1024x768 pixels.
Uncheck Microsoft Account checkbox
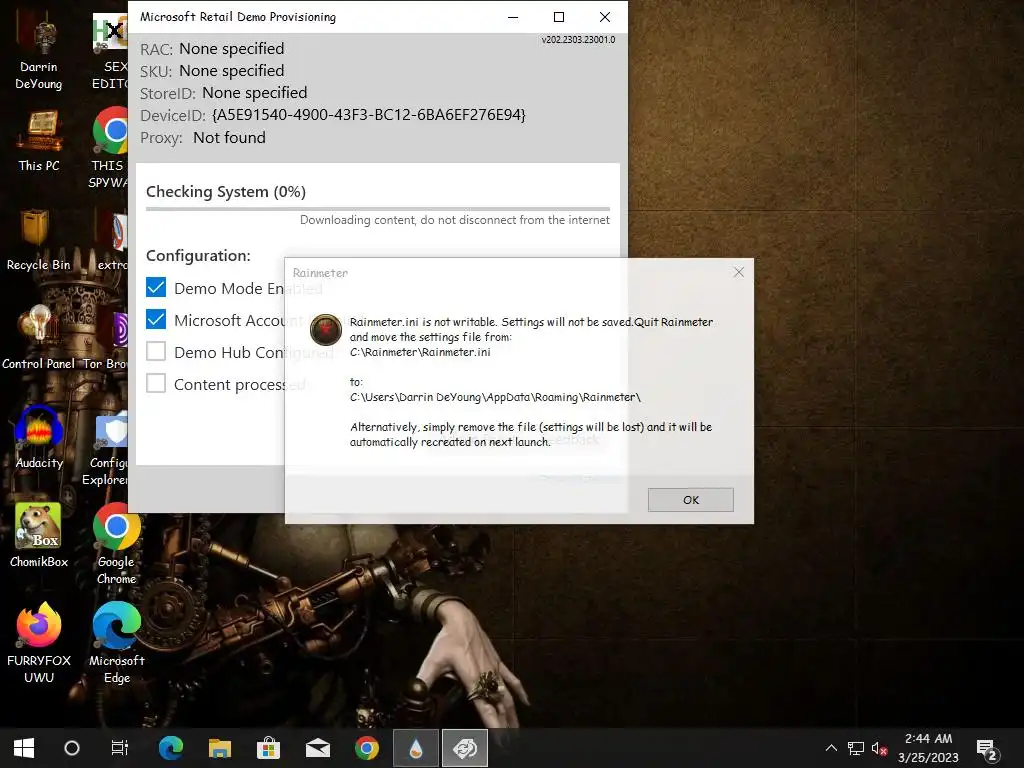pyautogui.click(x=156, y=319)
